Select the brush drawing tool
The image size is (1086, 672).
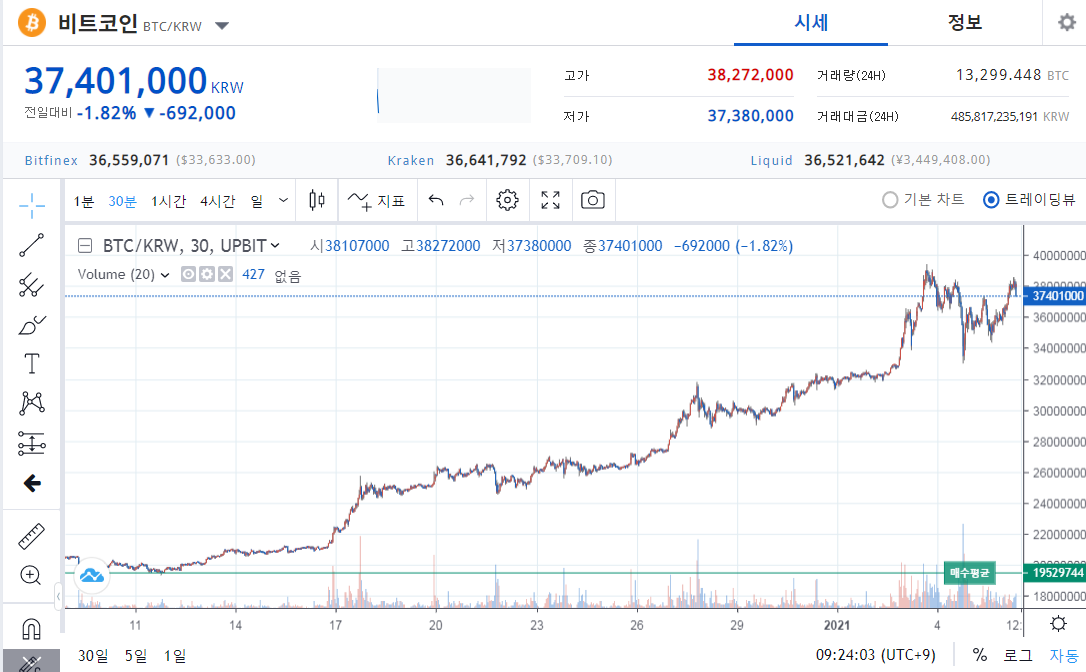coord(31,324)
